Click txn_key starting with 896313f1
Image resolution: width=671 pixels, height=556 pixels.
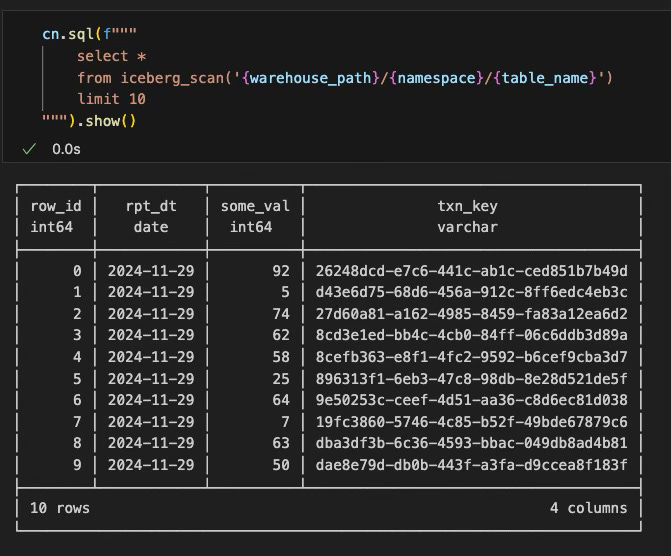pos(472,379)
